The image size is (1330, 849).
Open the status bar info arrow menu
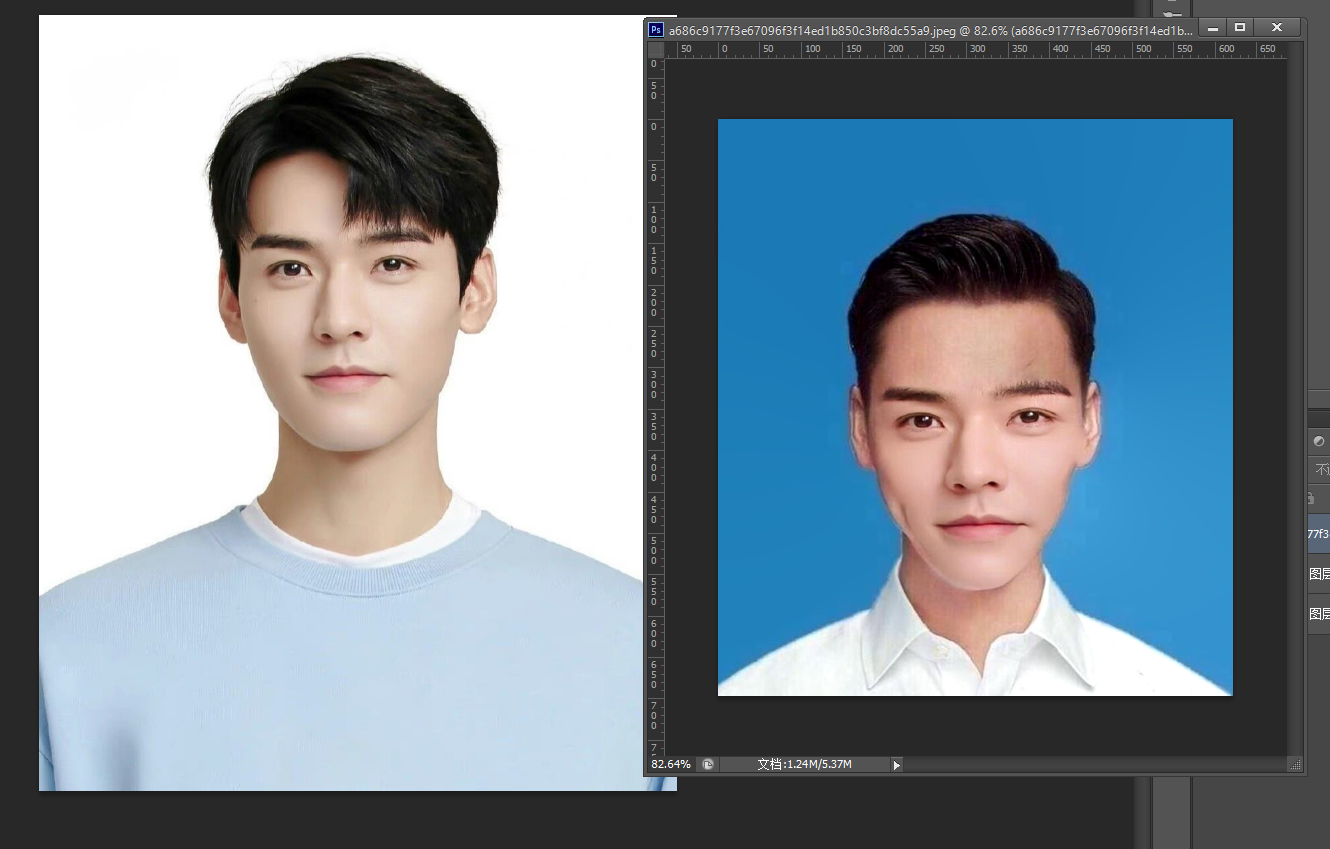[x=896, y=765]
